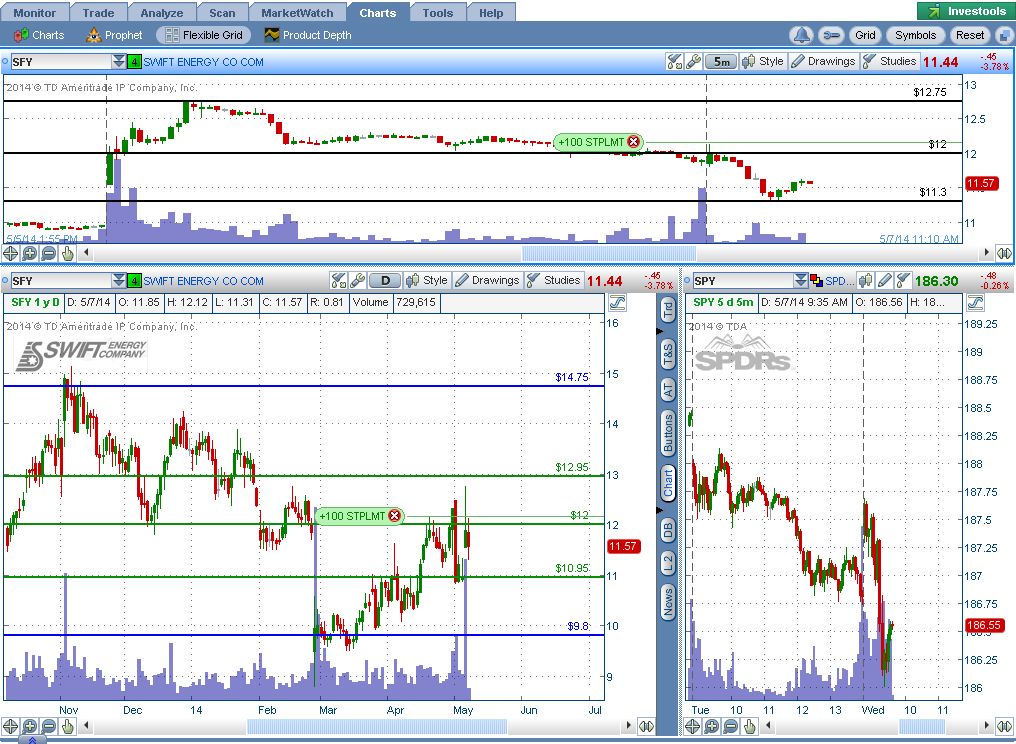Open chart settings wrench in top SFY chart

tap(693, 62)
